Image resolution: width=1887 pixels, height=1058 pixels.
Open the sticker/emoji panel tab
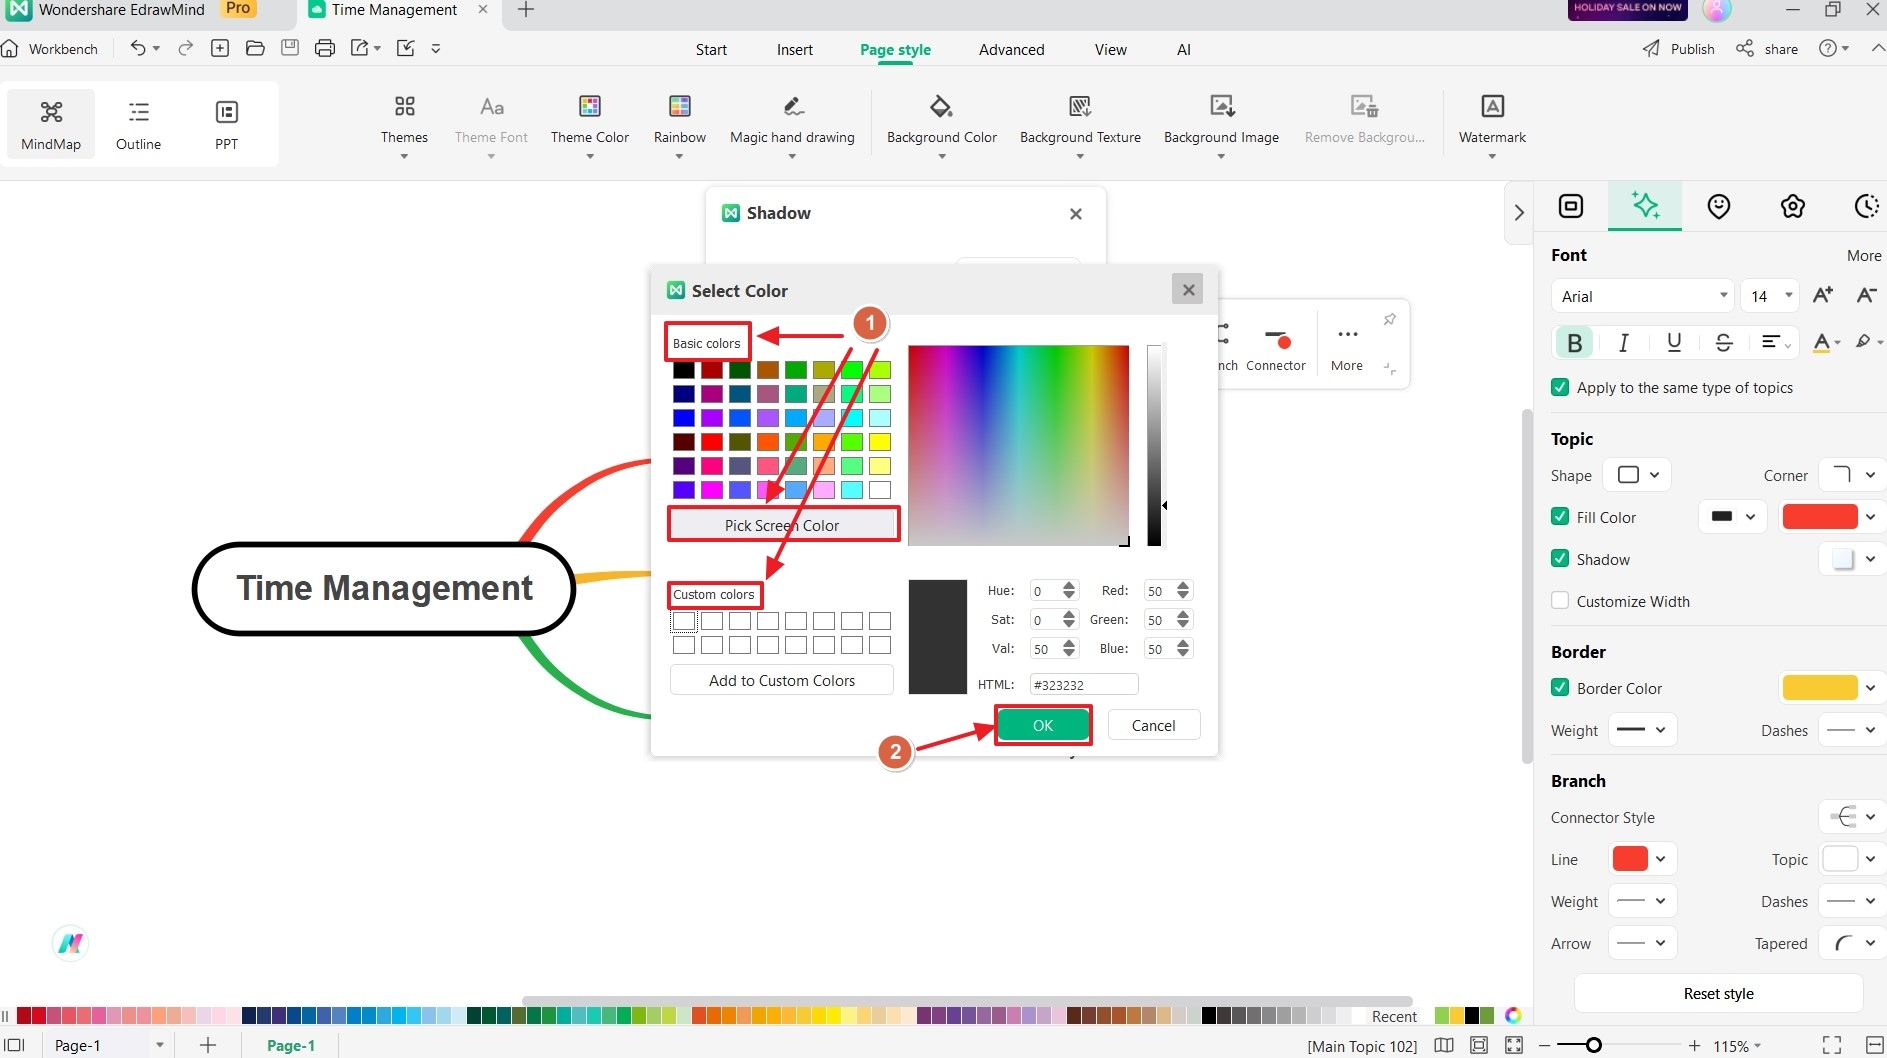[1719, 206]
